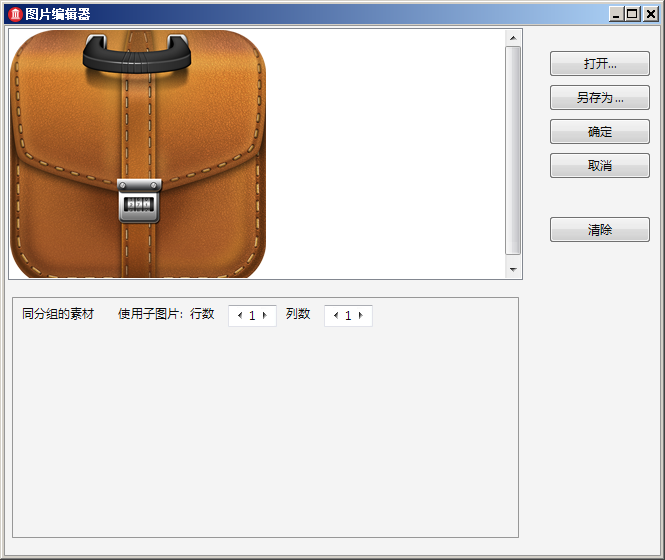Select the 行数 value field
This screenshot has width=665, height=560.
coord(252,316)
